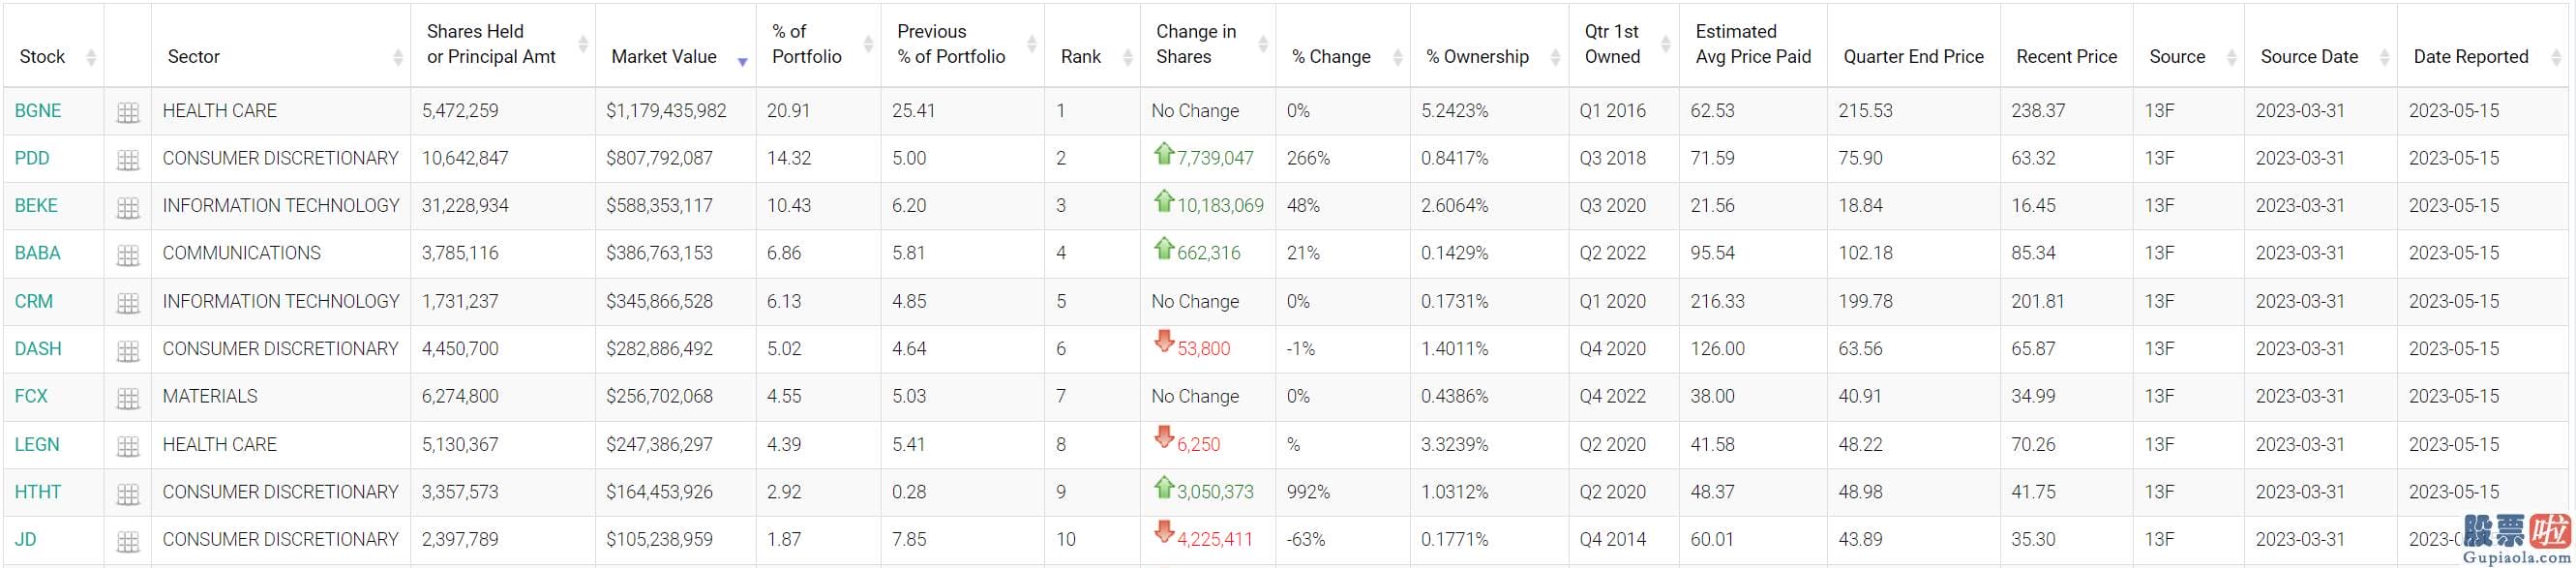Click the green up arrow for PDD shares
The width and height of the screenshot is (2576, 568).
[1163, 153]
